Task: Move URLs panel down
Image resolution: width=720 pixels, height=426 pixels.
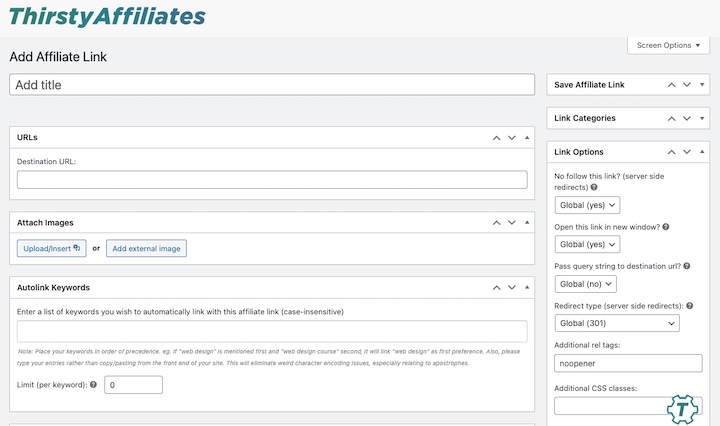Action: (512, 138)
